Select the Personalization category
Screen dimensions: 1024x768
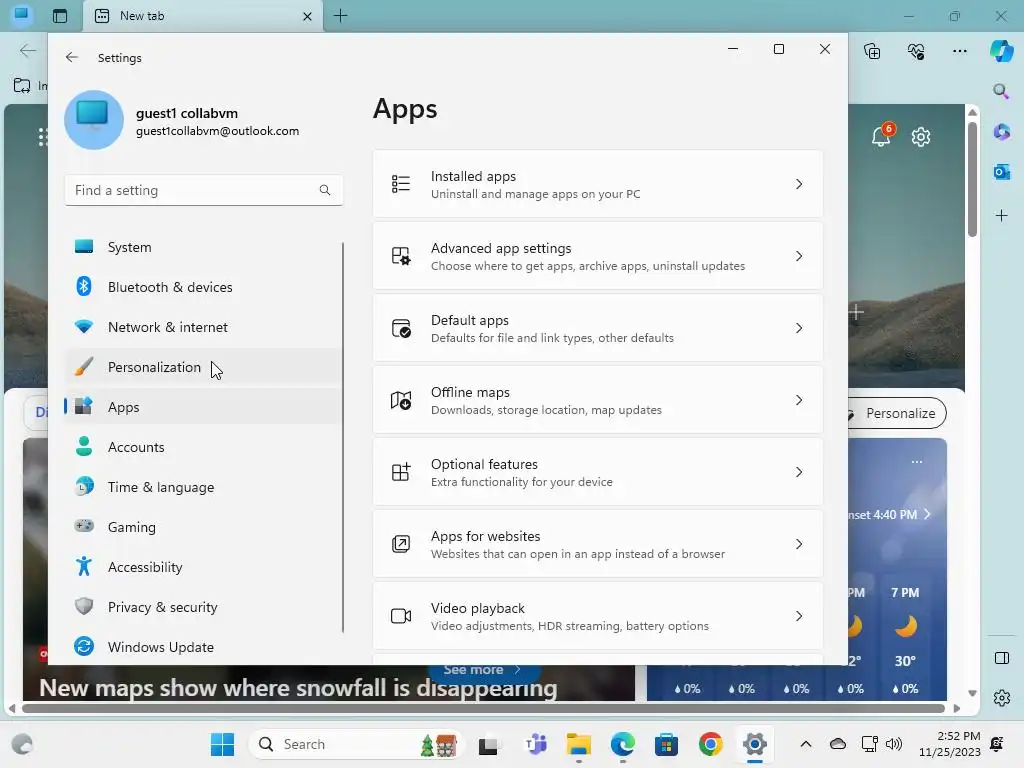[203, 367]
